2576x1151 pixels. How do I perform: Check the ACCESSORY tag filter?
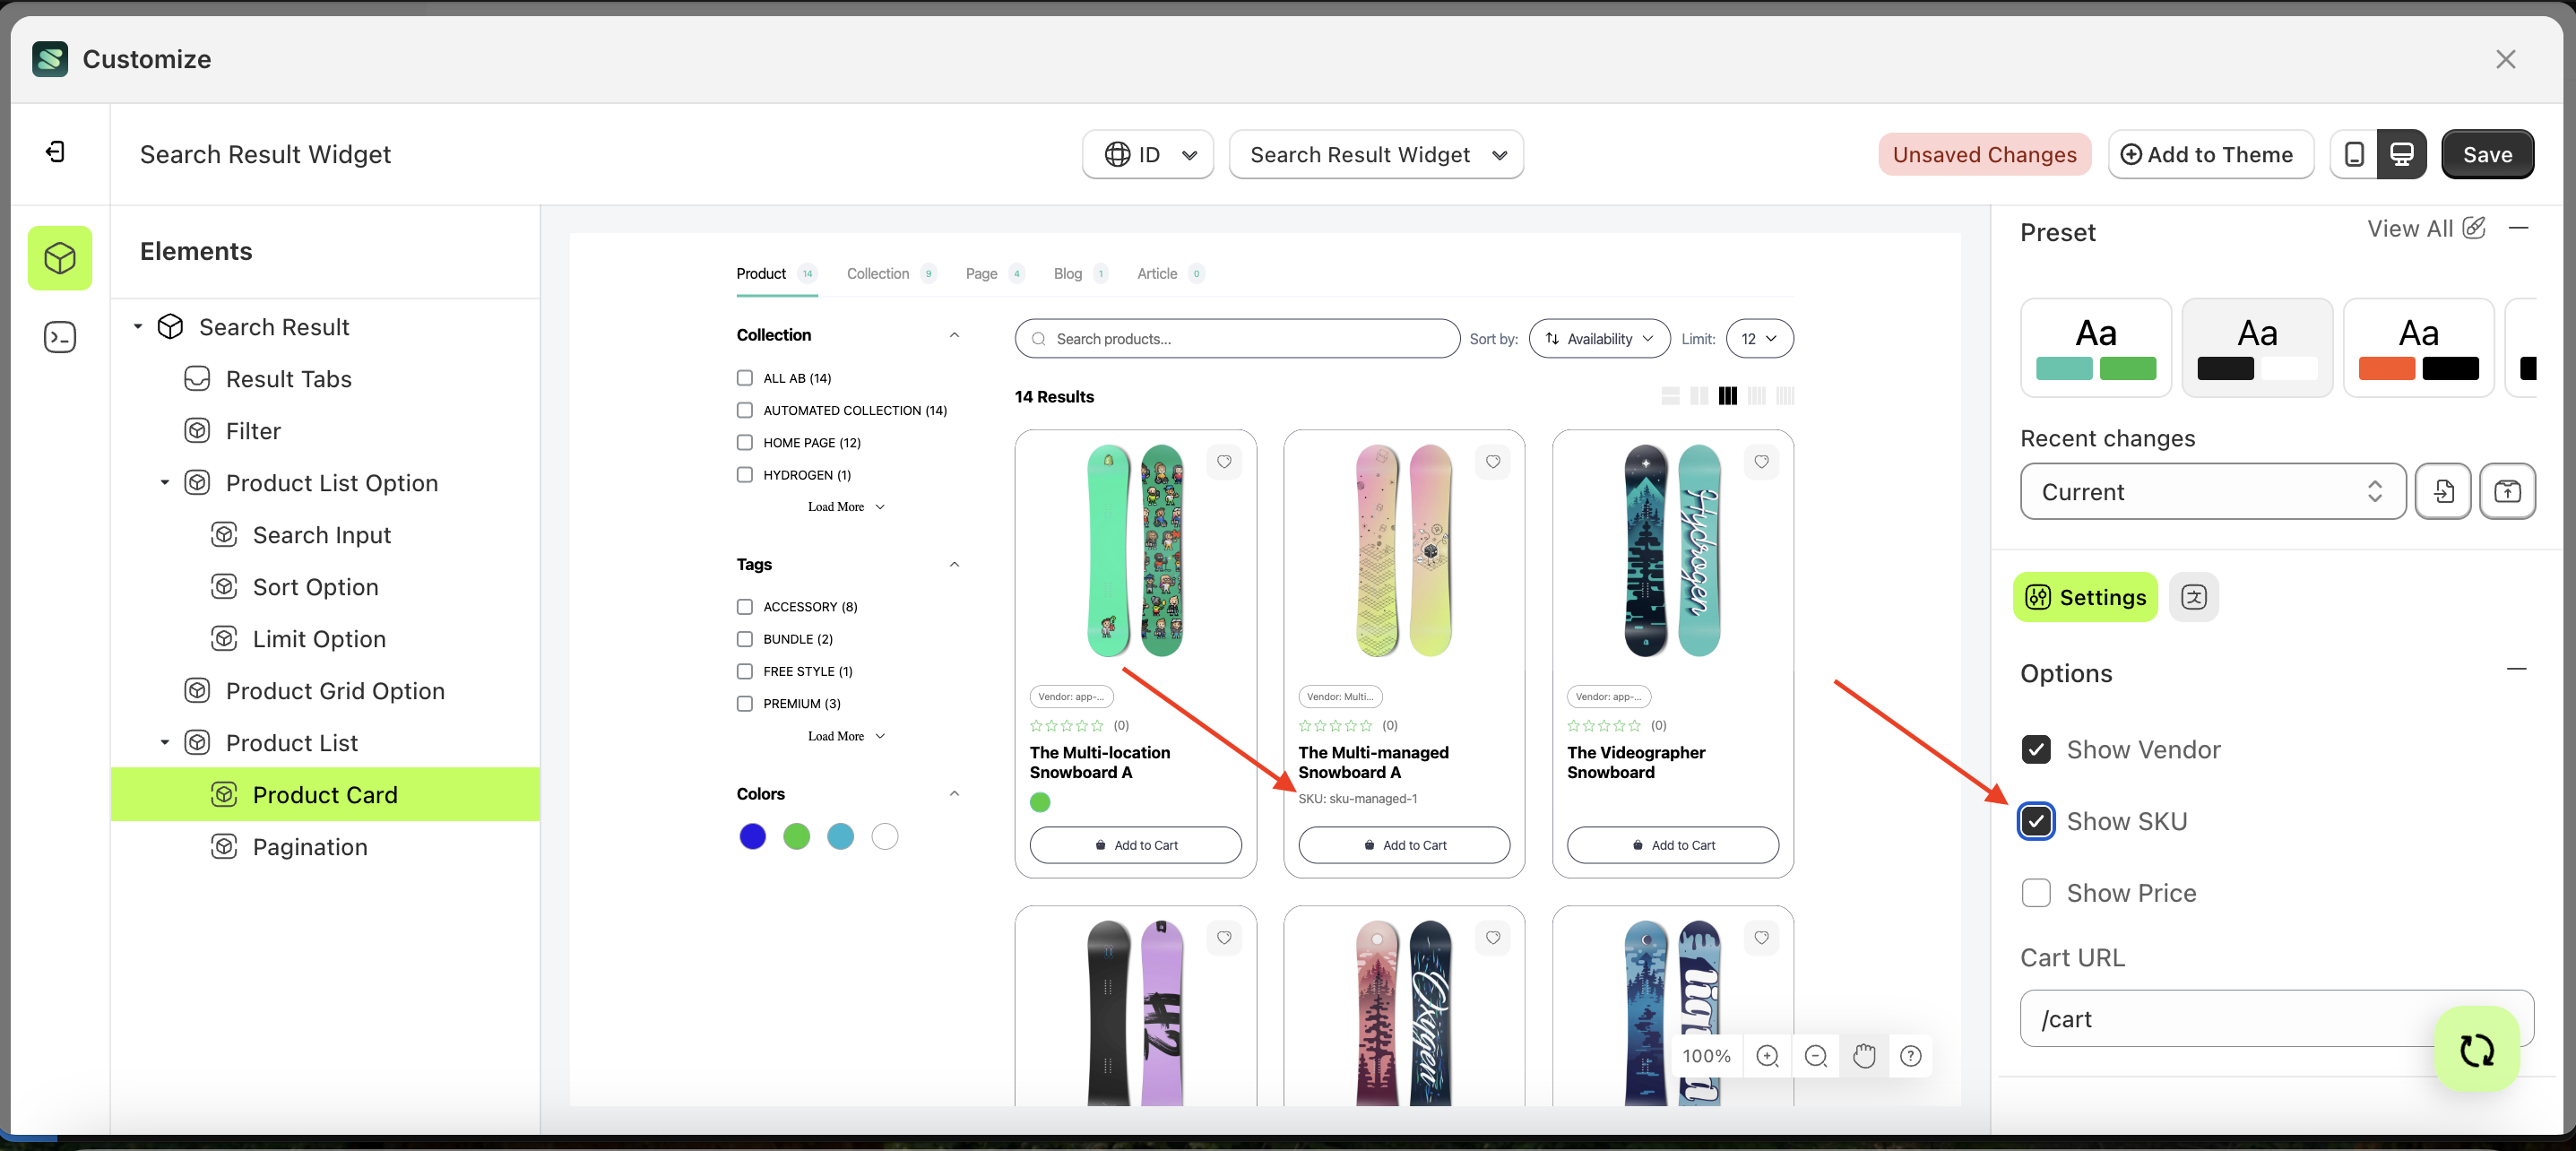point(745,607)
